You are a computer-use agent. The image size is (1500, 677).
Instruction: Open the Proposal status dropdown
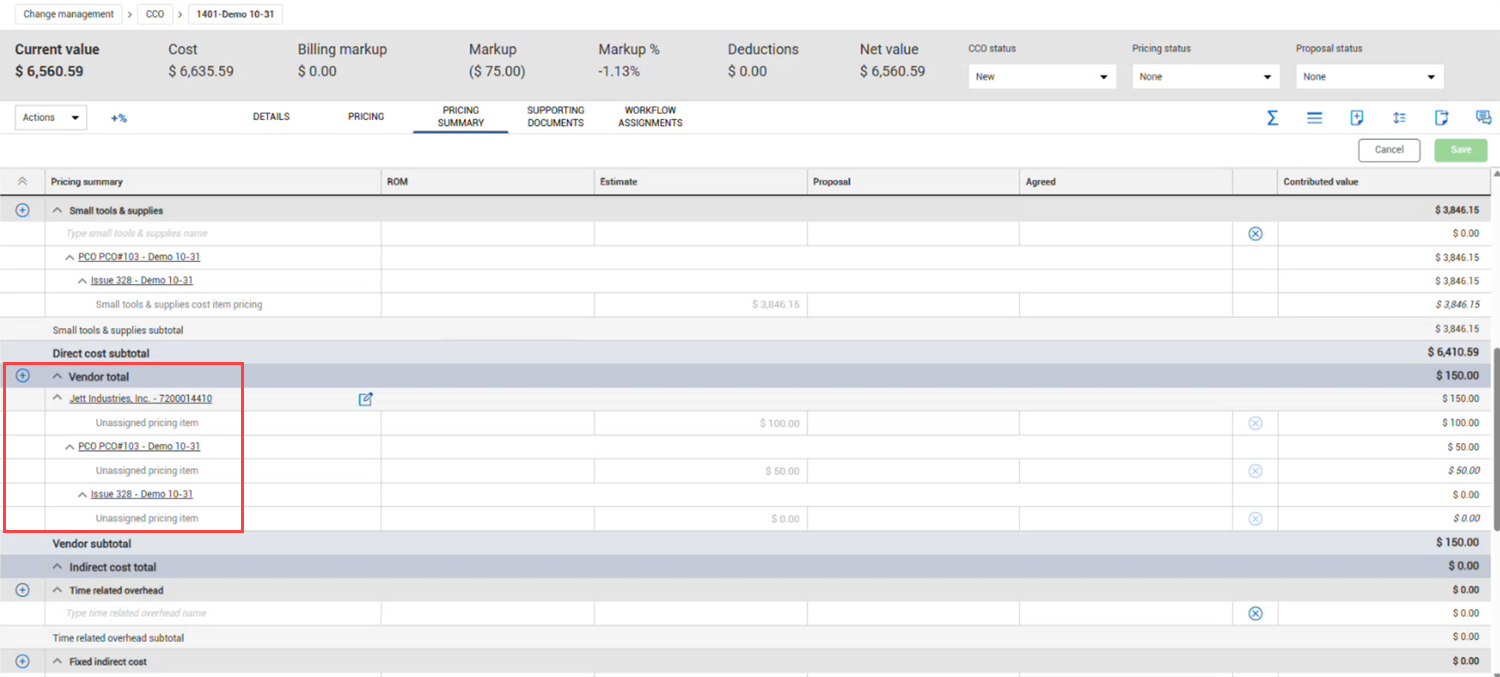click(1370, 76)
